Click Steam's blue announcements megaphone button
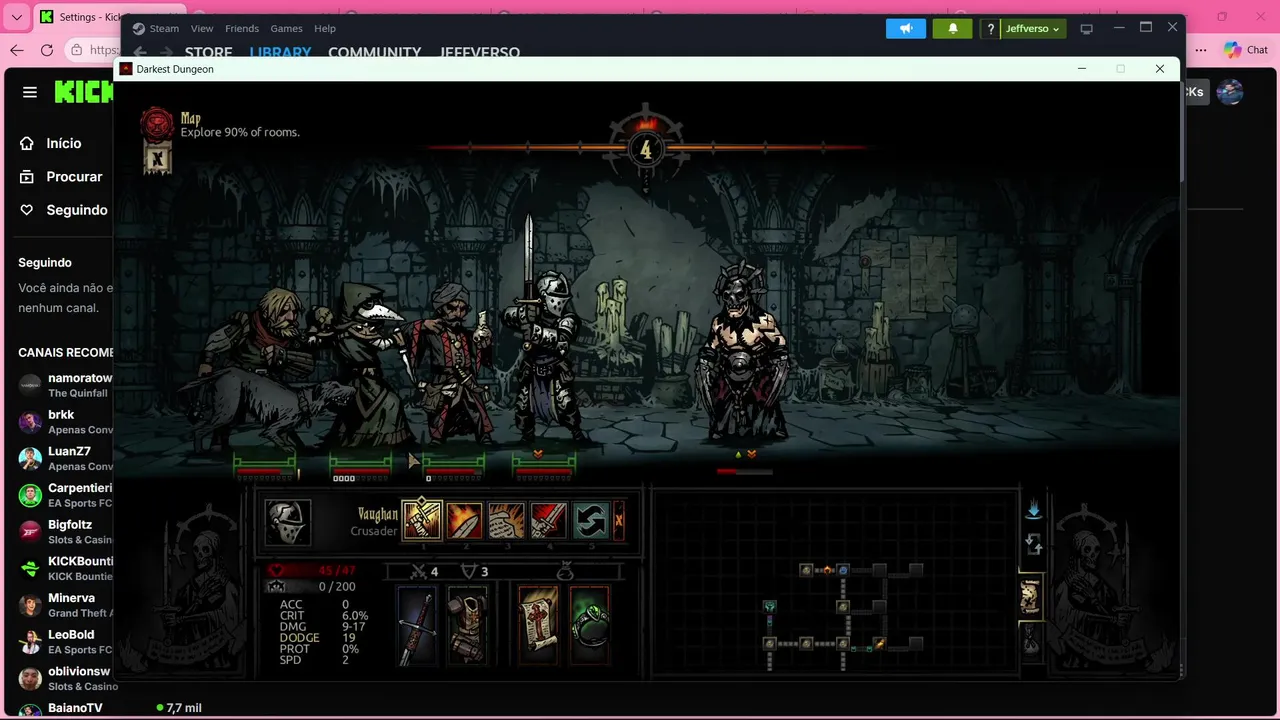This screenshot has height=720, width=1280. pos(906,28)
